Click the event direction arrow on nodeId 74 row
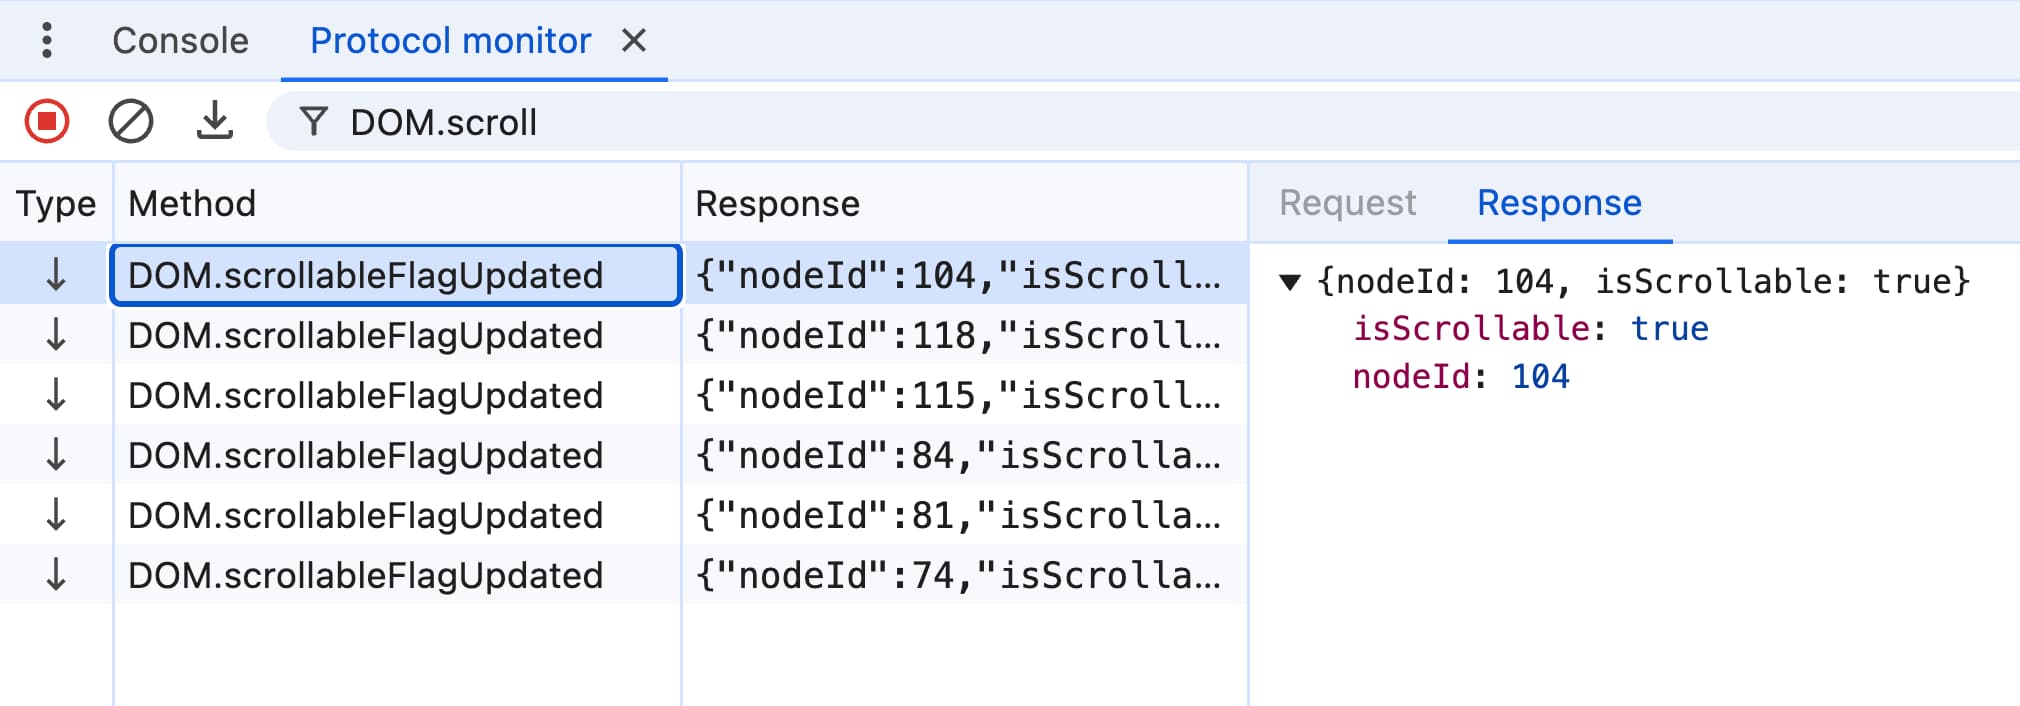 pyautogui.click(x=55, y=575)
